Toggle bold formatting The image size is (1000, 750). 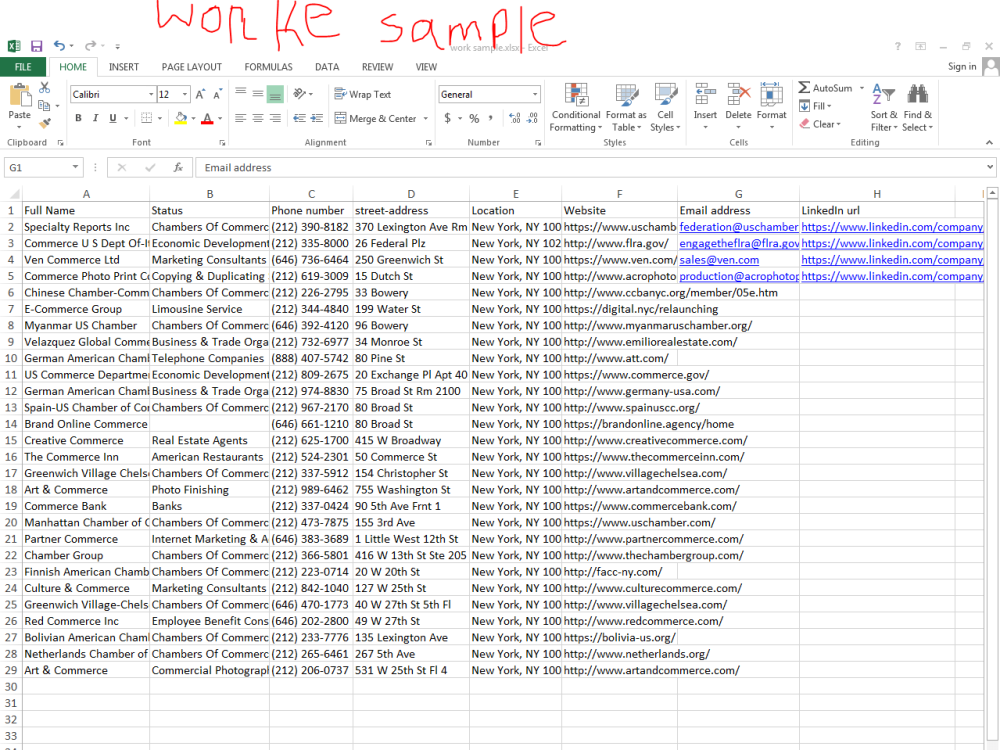tap(78, 118)
